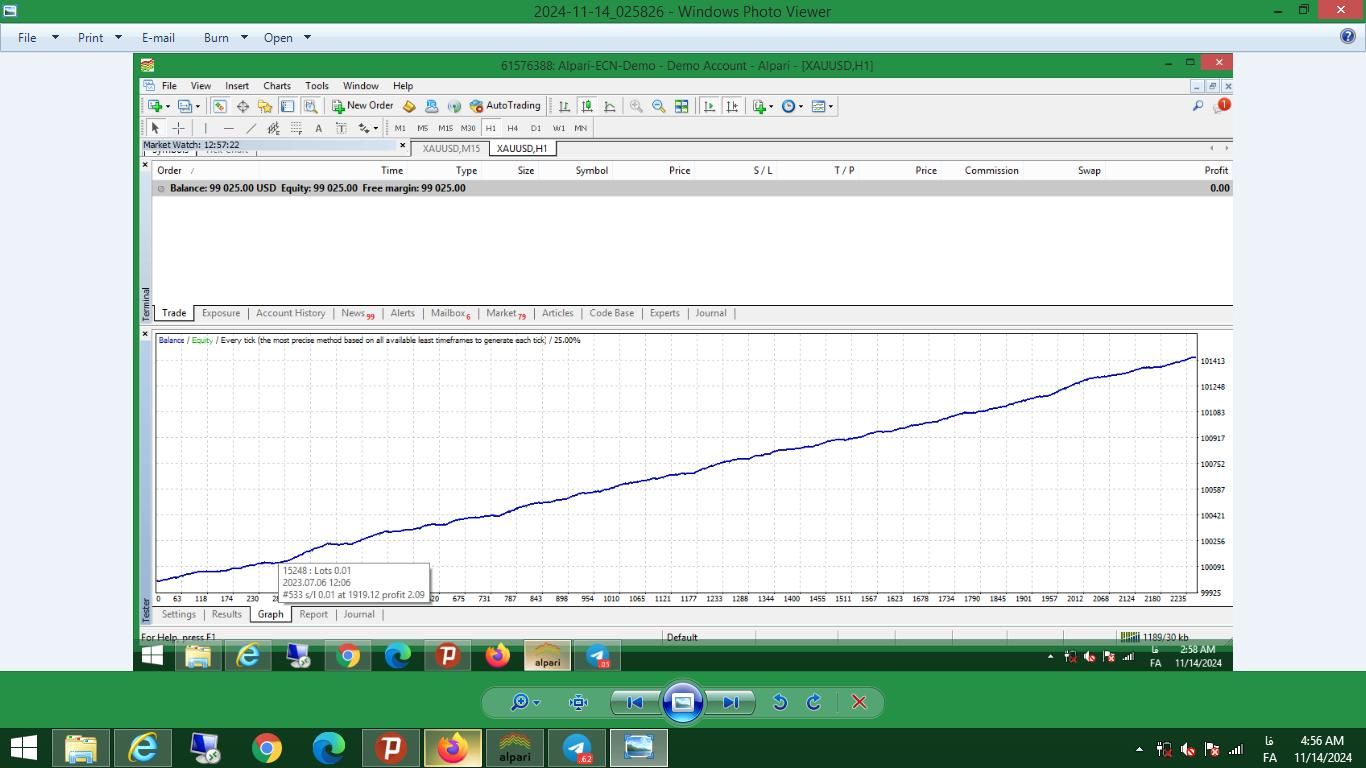Open the indicators list dropdown
Screen dimensions: 1366x768
[763, 106]
